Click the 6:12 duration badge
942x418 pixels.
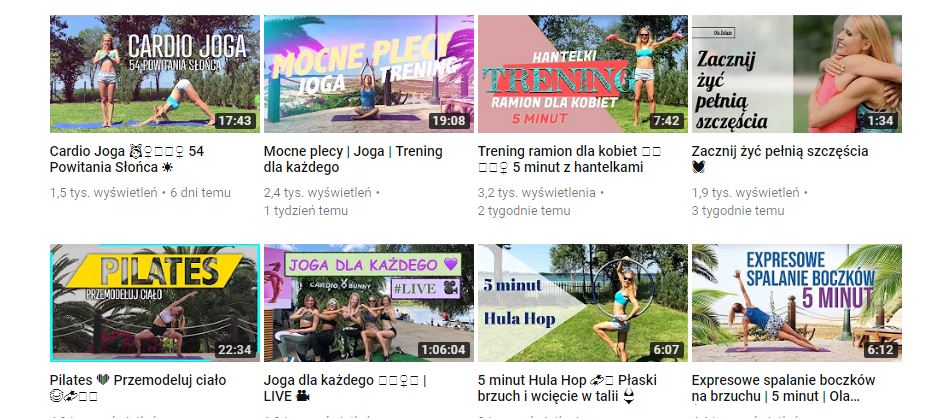pos(880,350)
